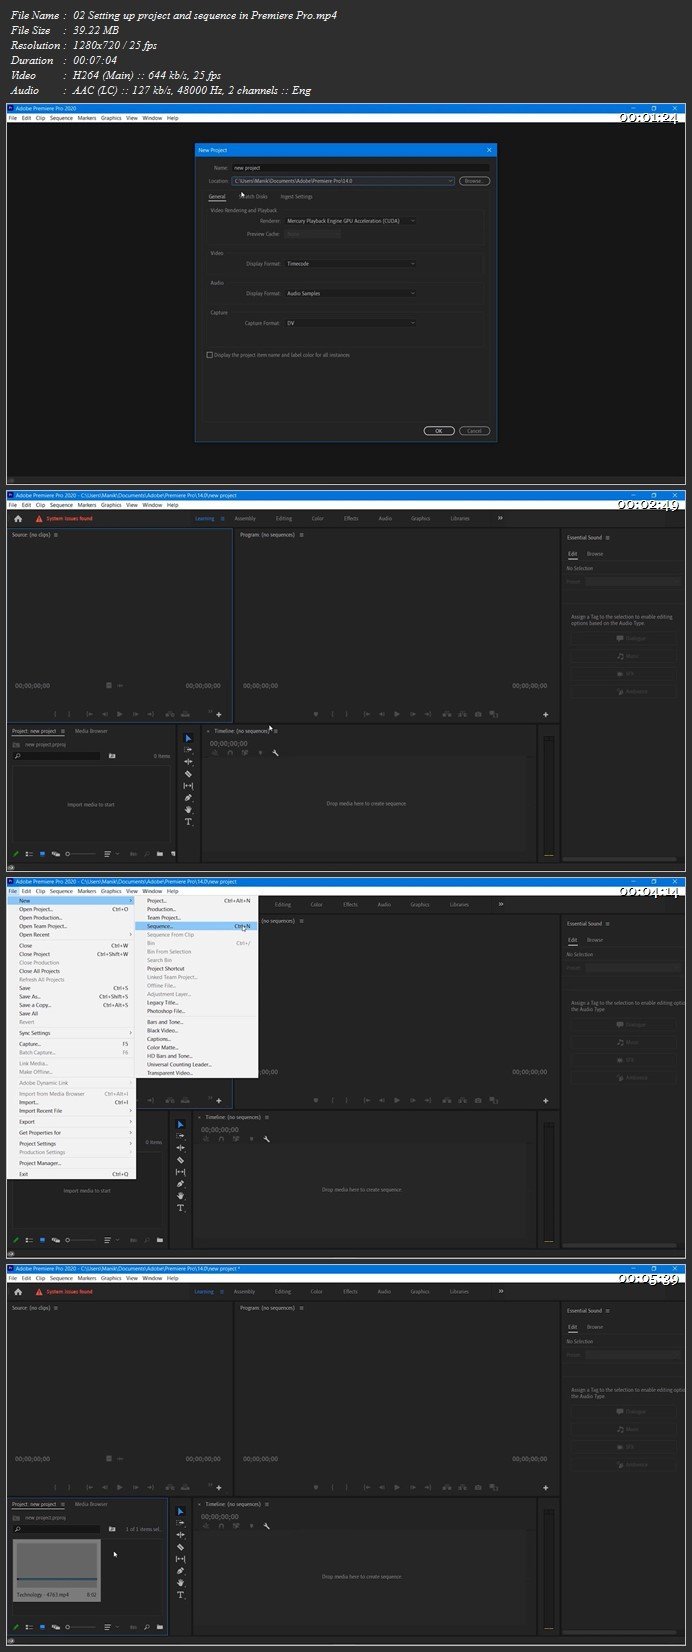Screen dimensions: 692x1652
Task: Select Hand tool in the 00:02:49 frame
Action: coord(188,809)
